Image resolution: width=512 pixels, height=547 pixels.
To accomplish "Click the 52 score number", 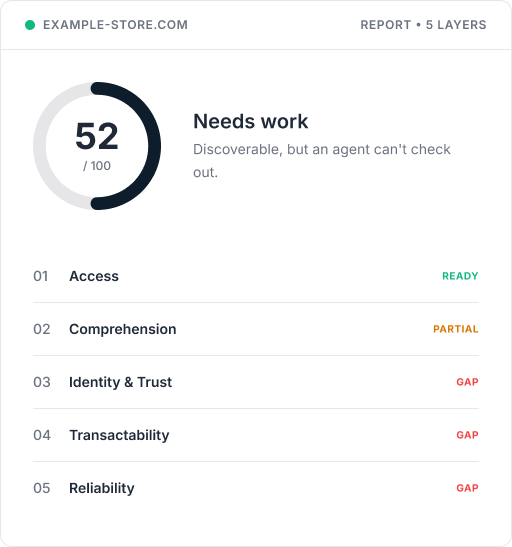I will click(97, 136).
